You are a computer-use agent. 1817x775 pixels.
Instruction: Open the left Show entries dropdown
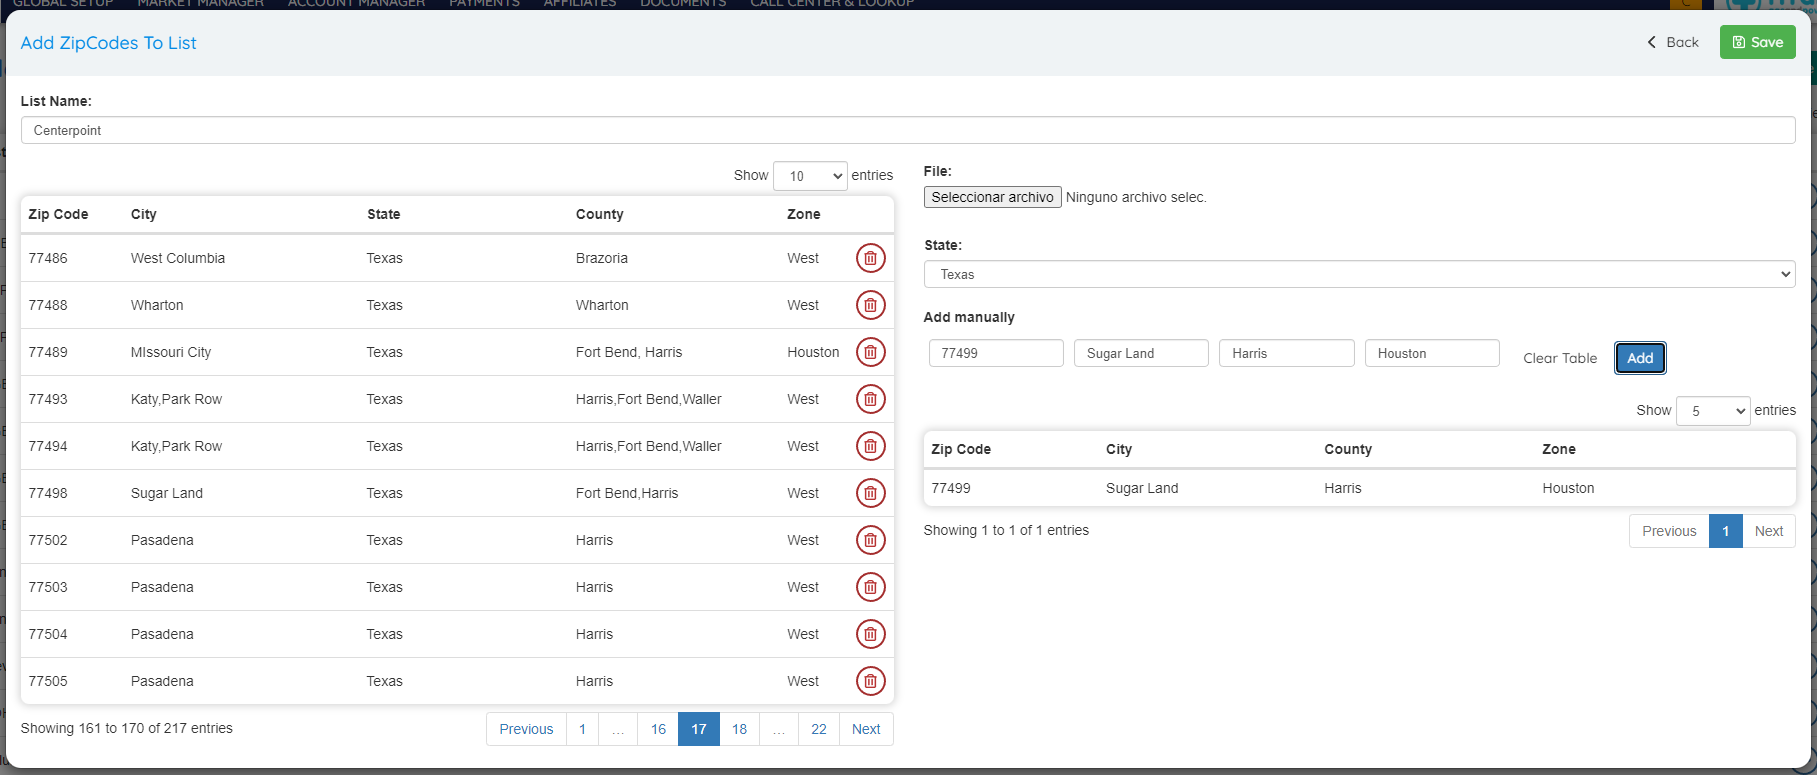810,176
